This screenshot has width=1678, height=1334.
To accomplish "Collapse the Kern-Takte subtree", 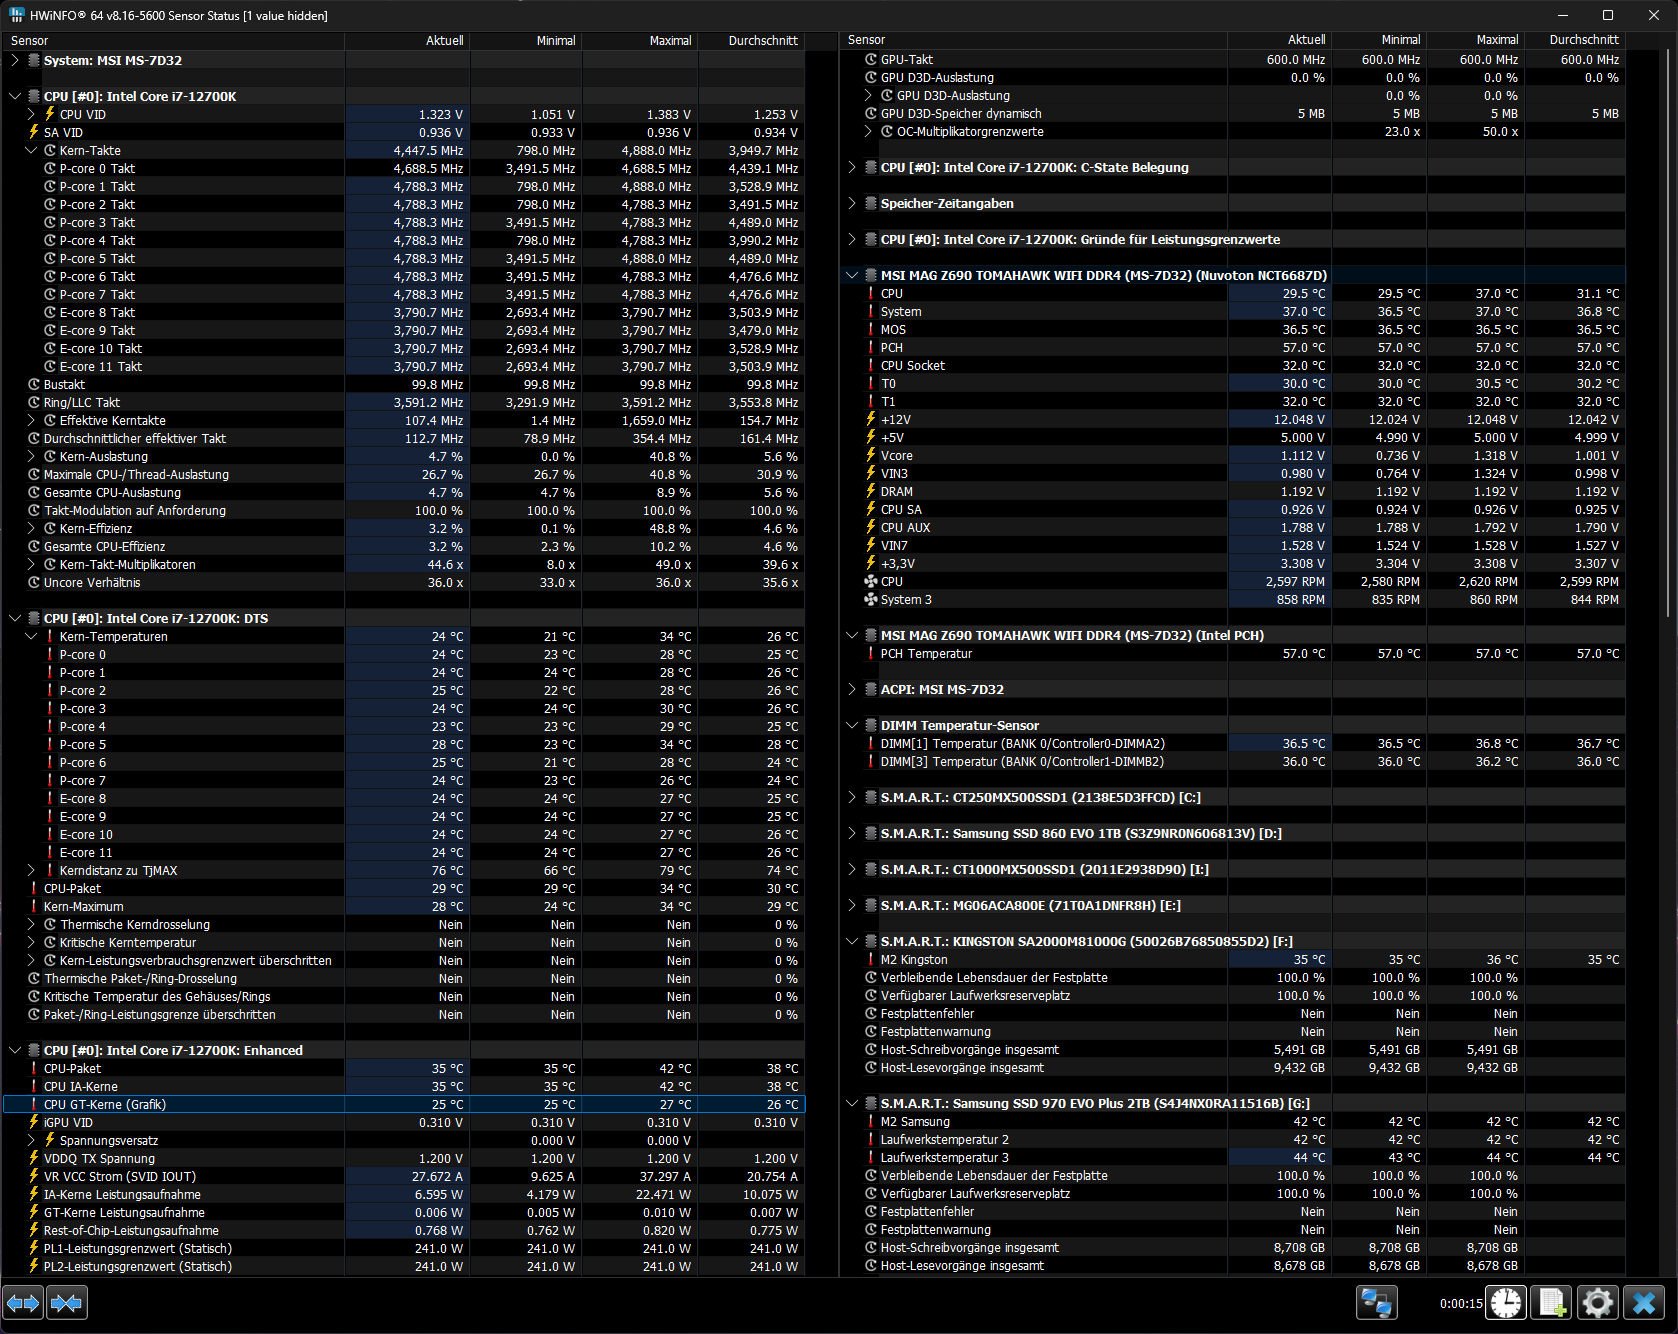I will 31,151.
